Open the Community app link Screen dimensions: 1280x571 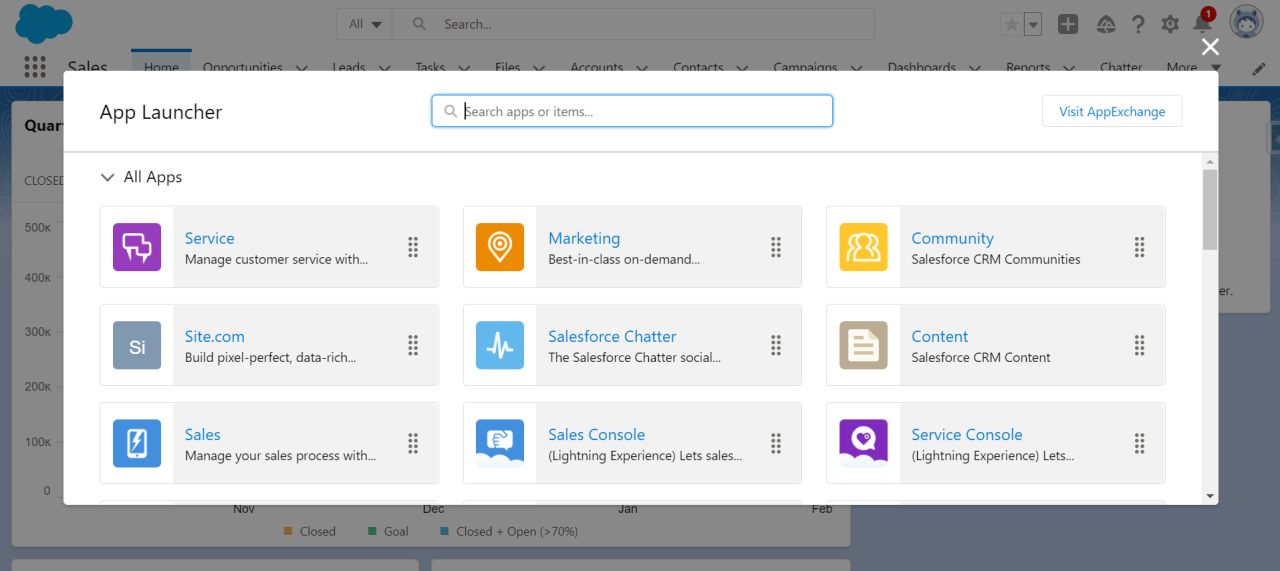pyautogui.click(x=952, y=238)
